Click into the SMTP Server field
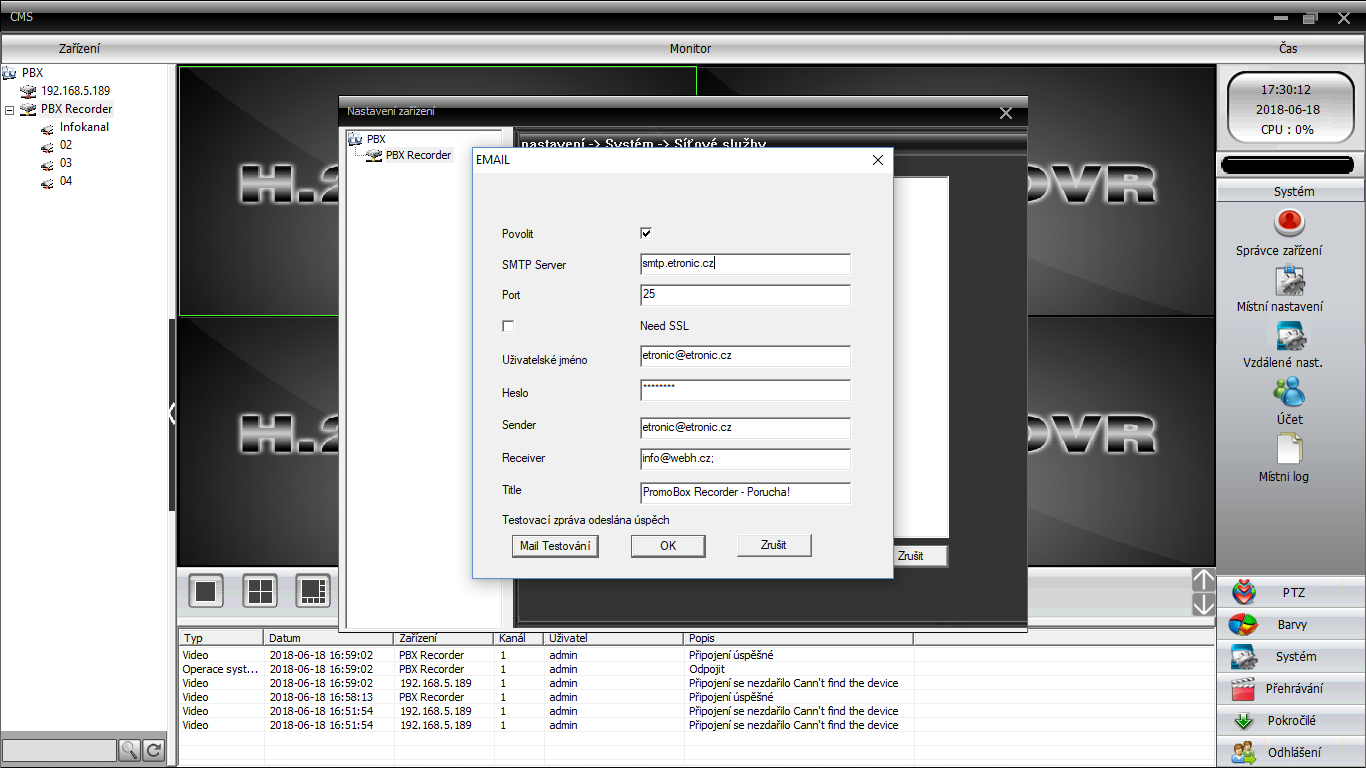 point(745,264)
